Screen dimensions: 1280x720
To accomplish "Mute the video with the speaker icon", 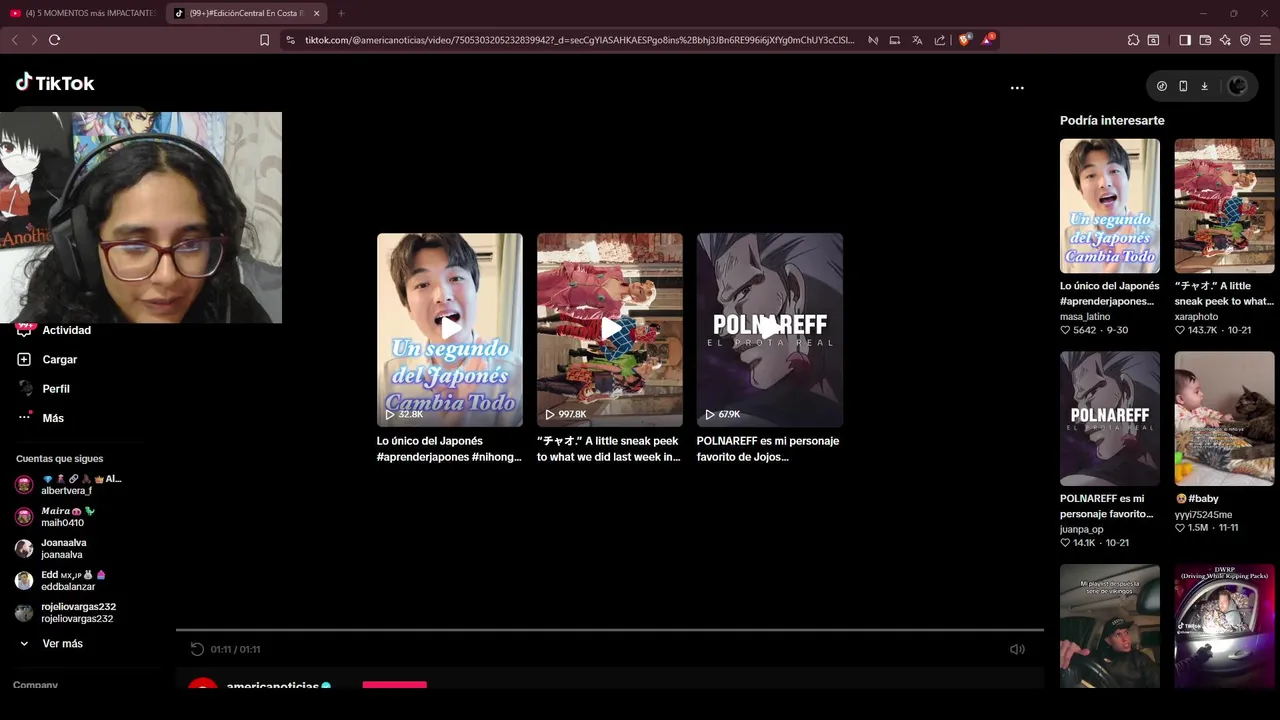I will (x=1017, y=649).
